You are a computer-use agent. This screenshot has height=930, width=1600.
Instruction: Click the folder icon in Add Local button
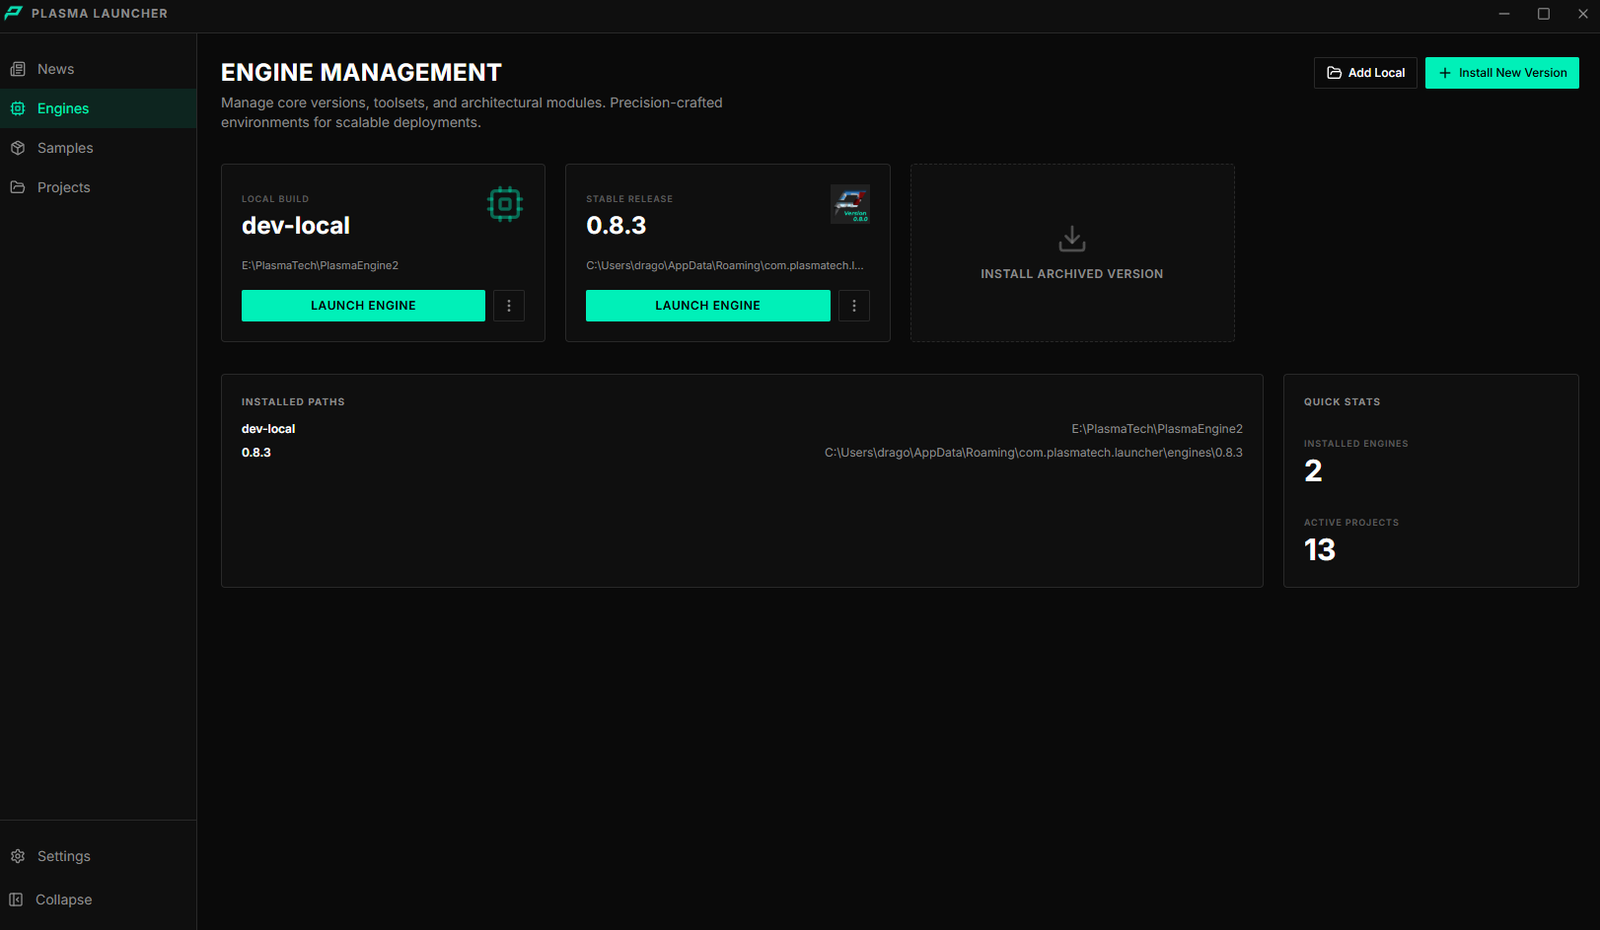pyautogui.click(x=1334, y=73)
